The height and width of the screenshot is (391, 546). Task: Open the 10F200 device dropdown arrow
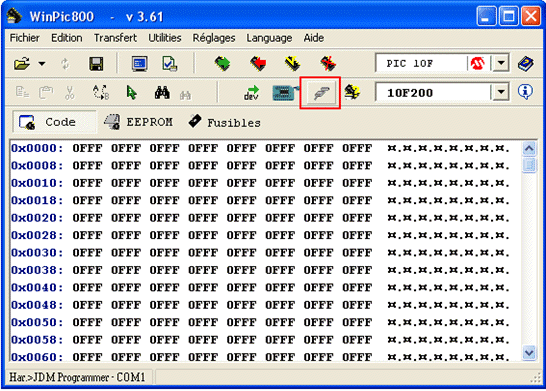(501, 92)
